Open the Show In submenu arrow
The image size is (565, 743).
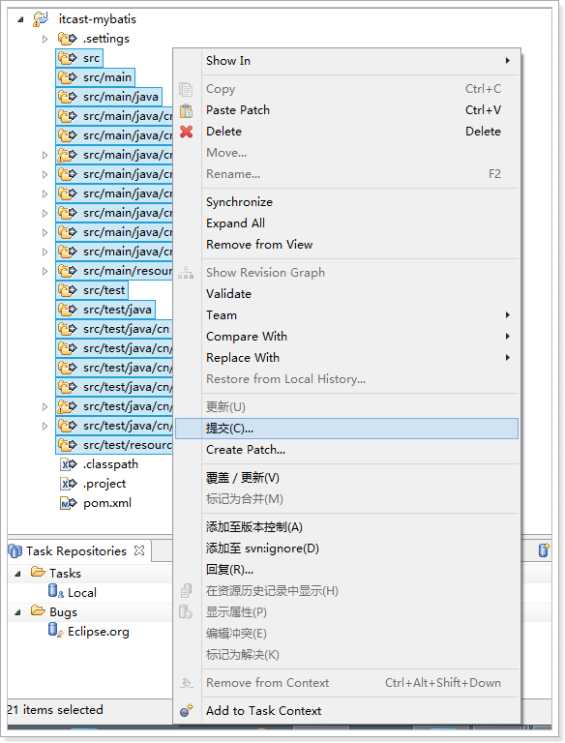(507, 61)
